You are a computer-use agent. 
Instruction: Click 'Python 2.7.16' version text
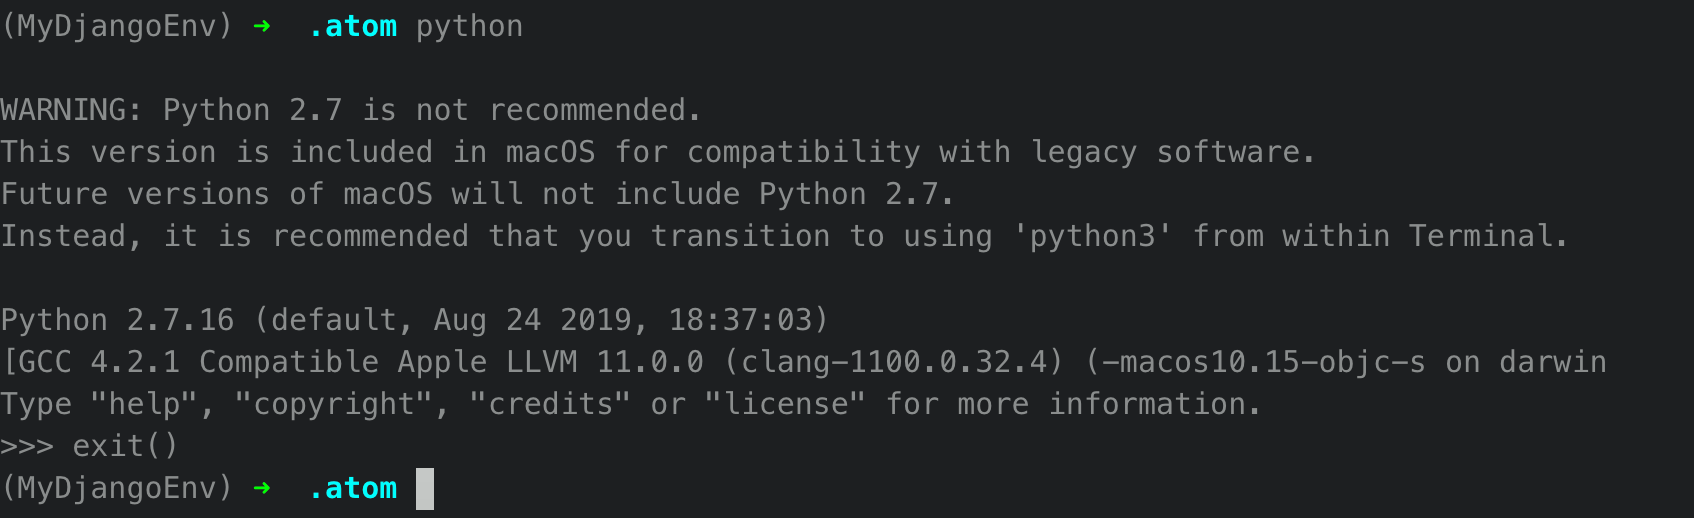117,320
